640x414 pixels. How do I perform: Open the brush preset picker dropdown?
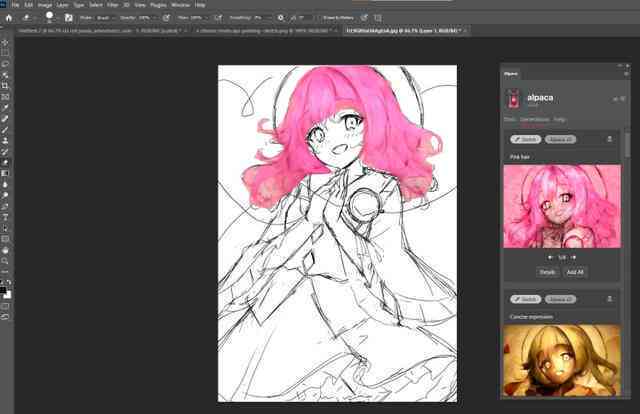(50, 18)
